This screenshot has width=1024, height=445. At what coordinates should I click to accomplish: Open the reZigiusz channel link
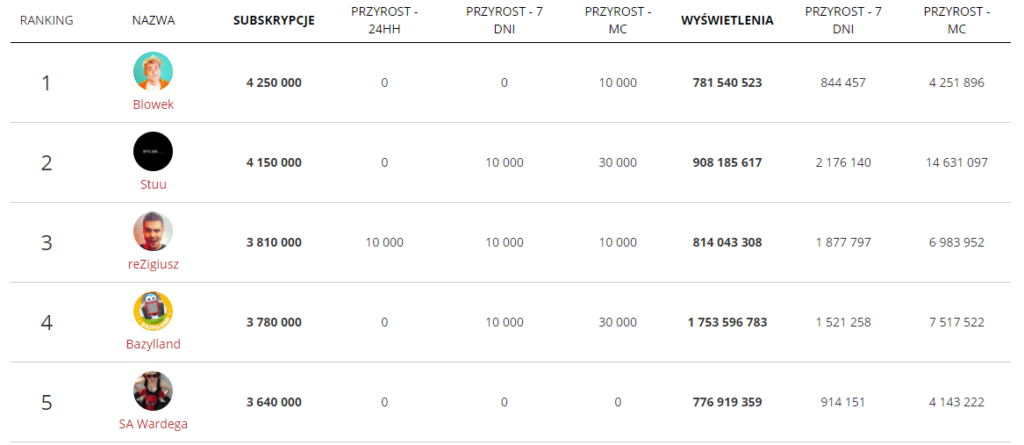(x=153, y=264)
